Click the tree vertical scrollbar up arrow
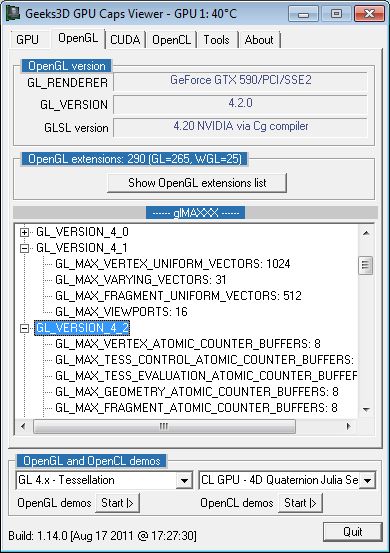The width and height of the screenshot is (390, 553). pos(366,233)
